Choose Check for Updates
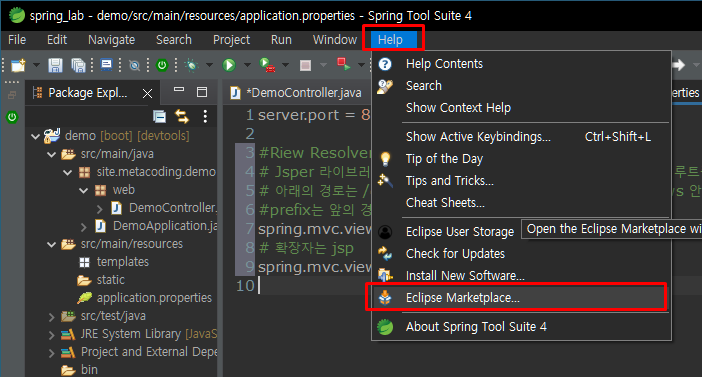This screenshot has width=702, height=377. click(522, 254)
